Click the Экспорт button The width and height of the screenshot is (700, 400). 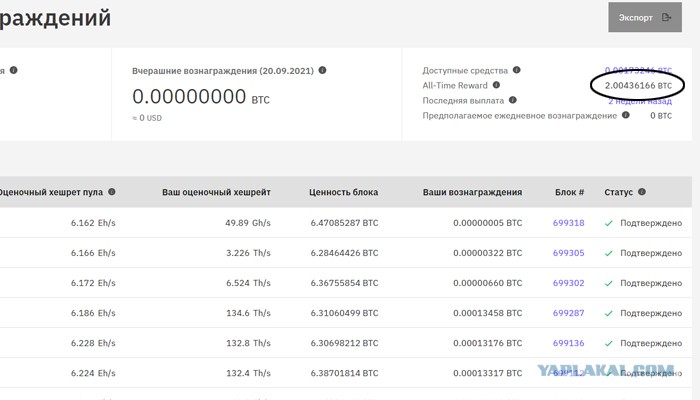(645, 17)
